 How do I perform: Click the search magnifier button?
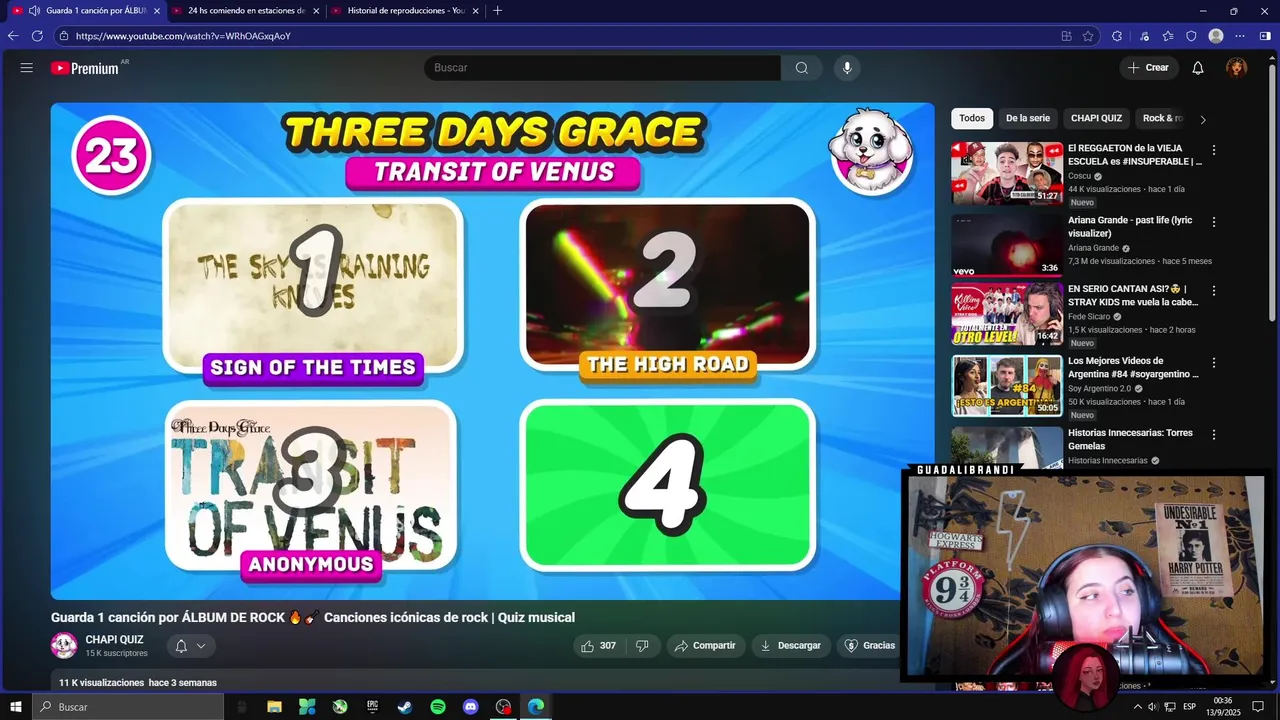[802, 68]
